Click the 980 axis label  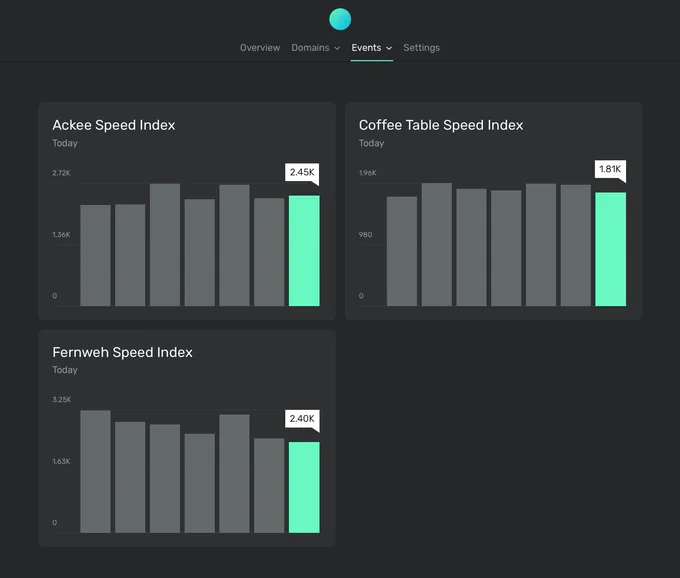point(365,235)
